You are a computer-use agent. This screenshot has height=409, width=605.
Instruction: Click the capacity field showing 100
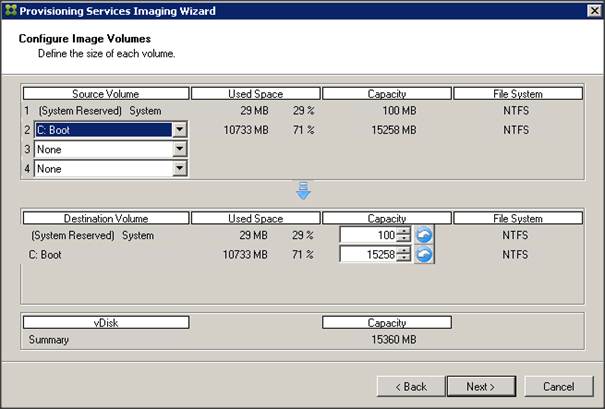(x=368, y=235)
